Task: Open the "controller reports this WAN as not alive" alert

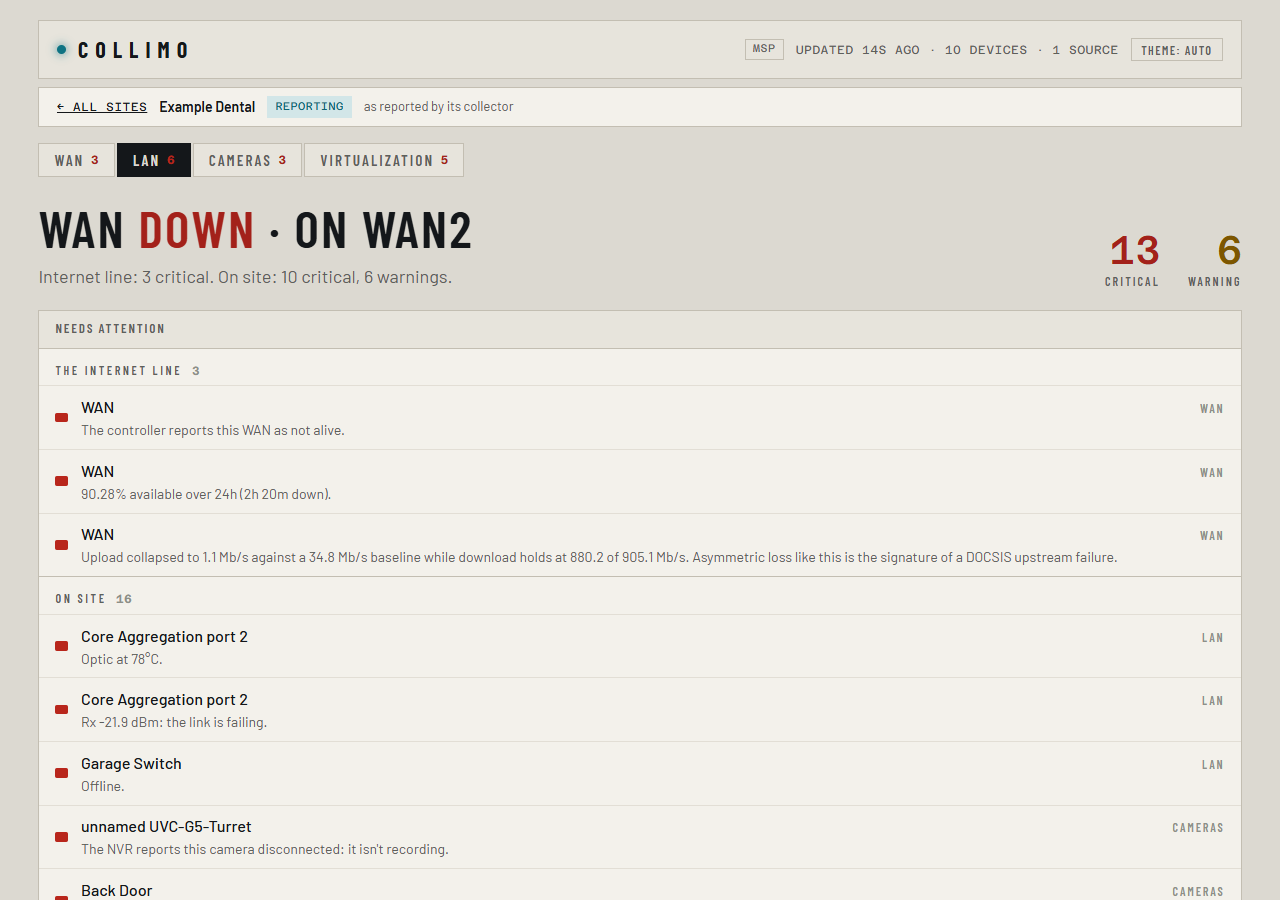Action: point(640,418)
